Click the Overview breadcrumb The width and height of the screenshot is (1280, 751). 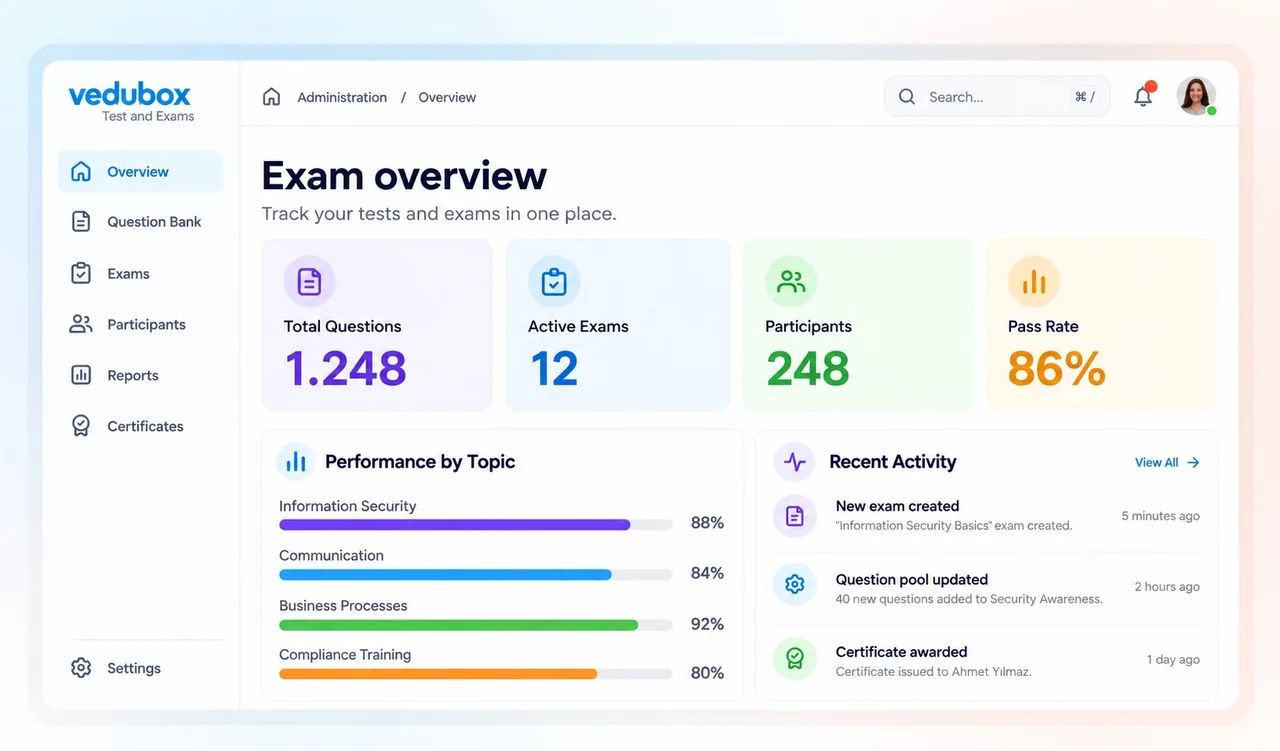click(447, 97)
